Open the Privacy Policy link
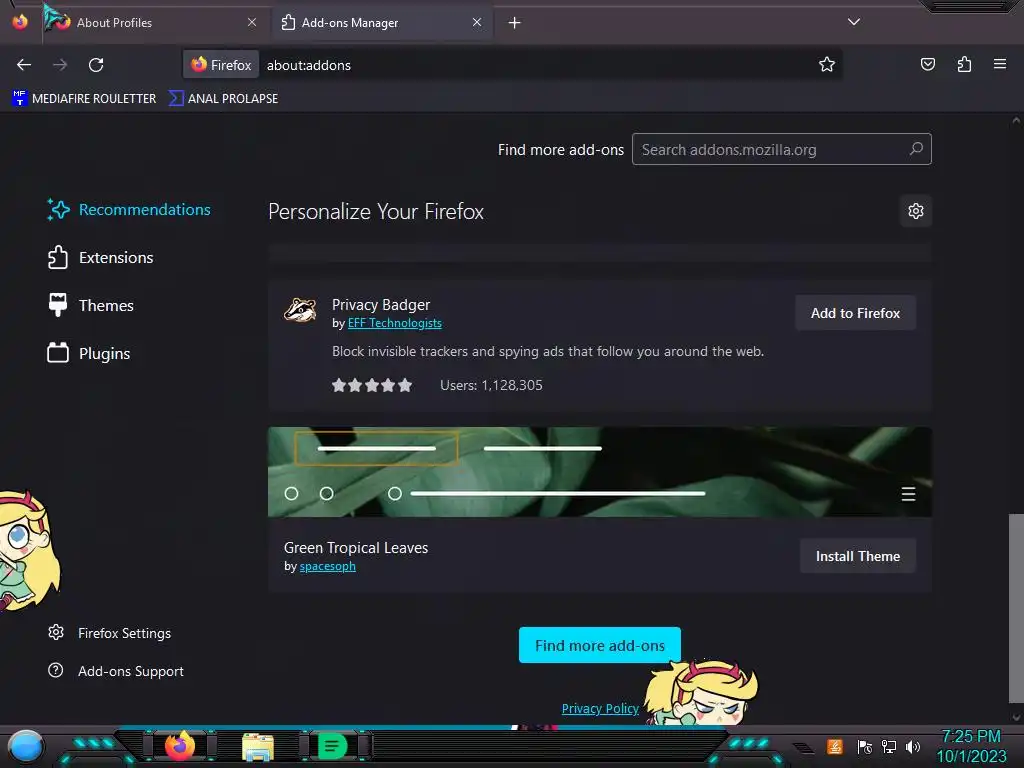1024x768 pixels. [600, 709]
